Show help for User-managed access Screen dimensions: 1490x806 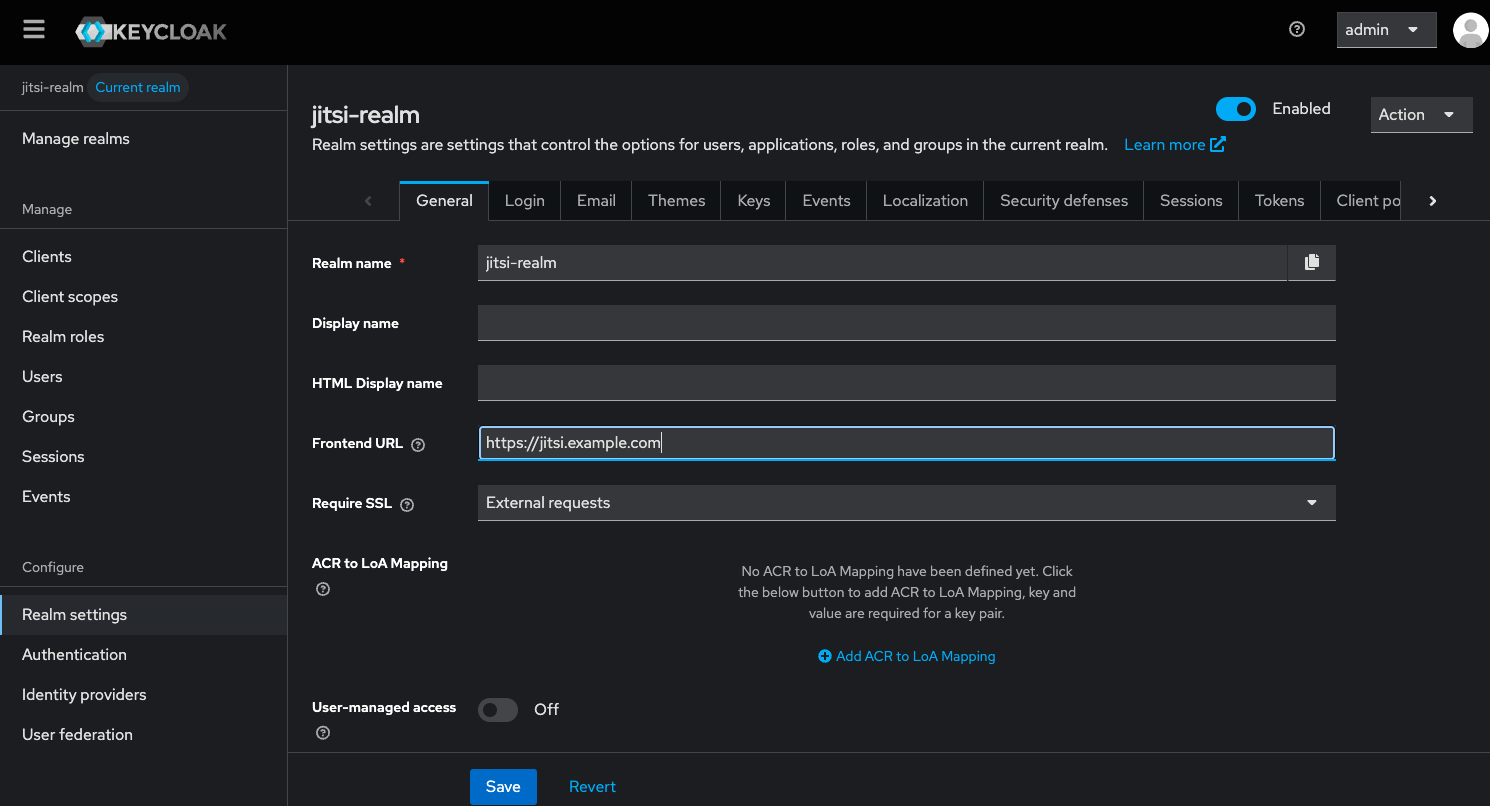click(323, 733)
